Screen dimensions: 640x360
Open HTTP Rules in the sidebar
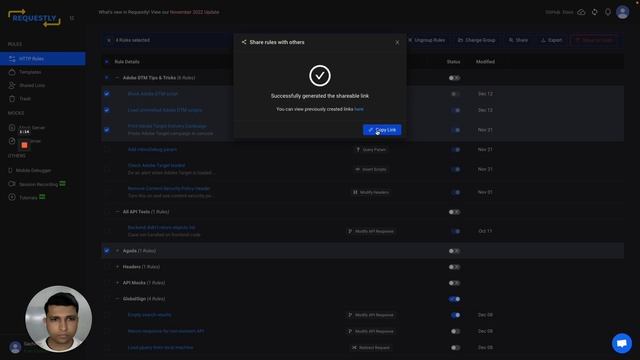42,59
